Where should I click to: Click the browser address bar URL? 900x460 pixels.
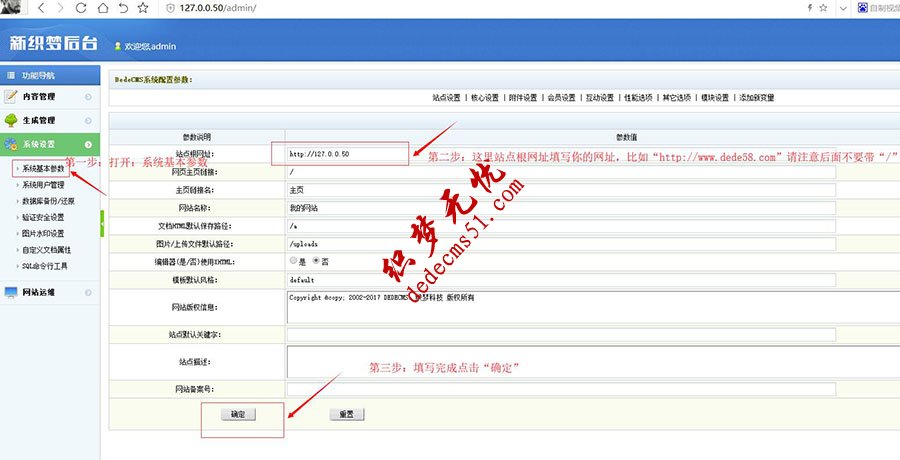pos(218,8)
